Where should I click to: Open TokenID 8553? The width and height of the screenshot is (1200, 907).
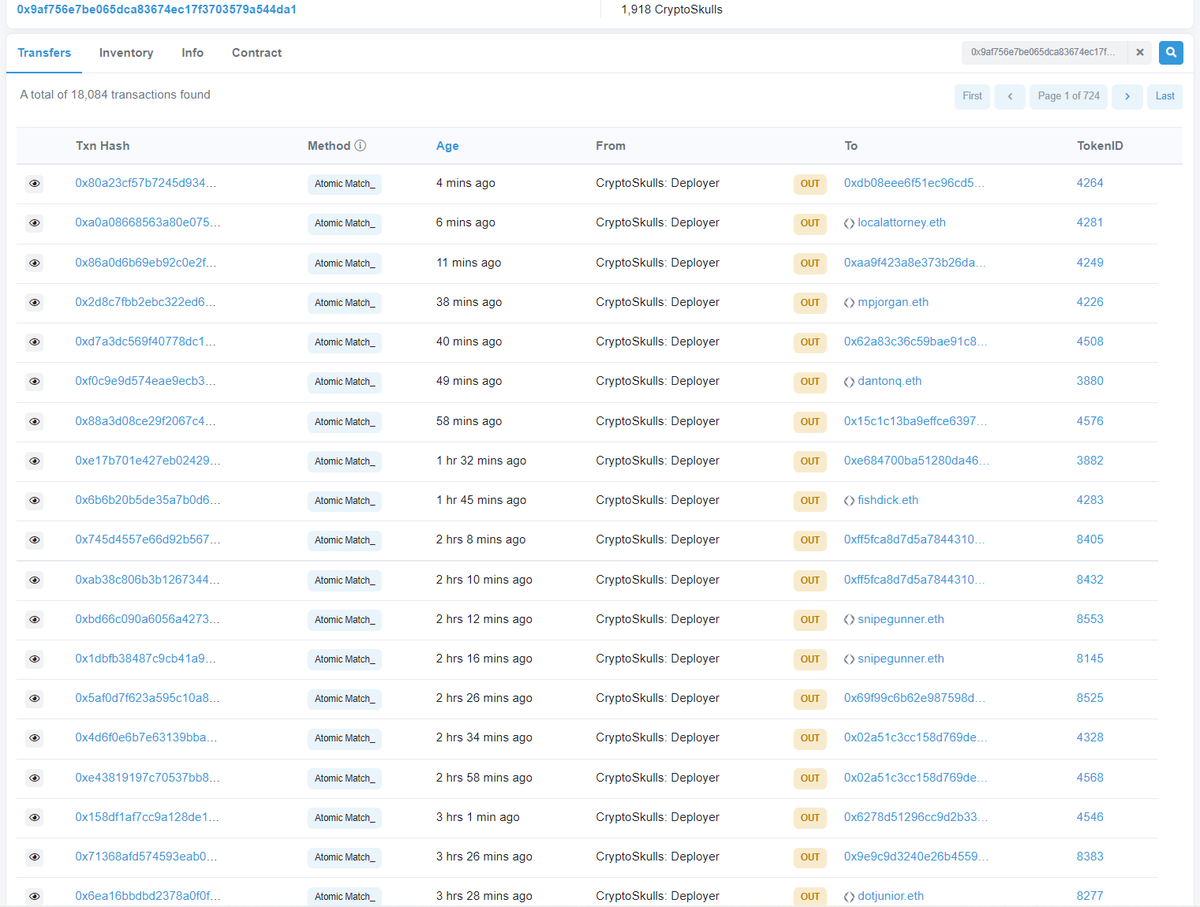(x=1090, y=619)
